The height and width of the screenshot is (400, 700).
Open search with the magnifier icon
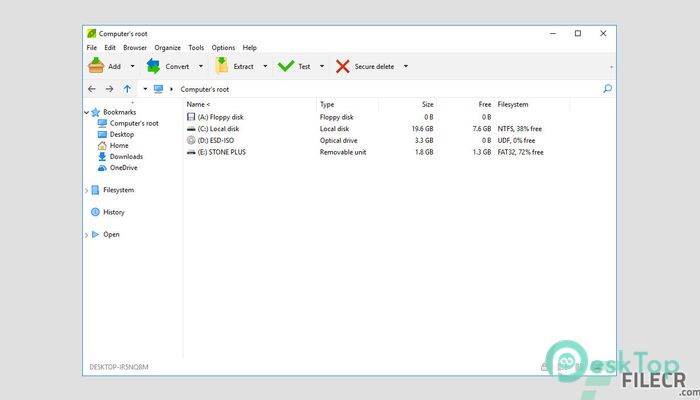(x=607, y=89)
